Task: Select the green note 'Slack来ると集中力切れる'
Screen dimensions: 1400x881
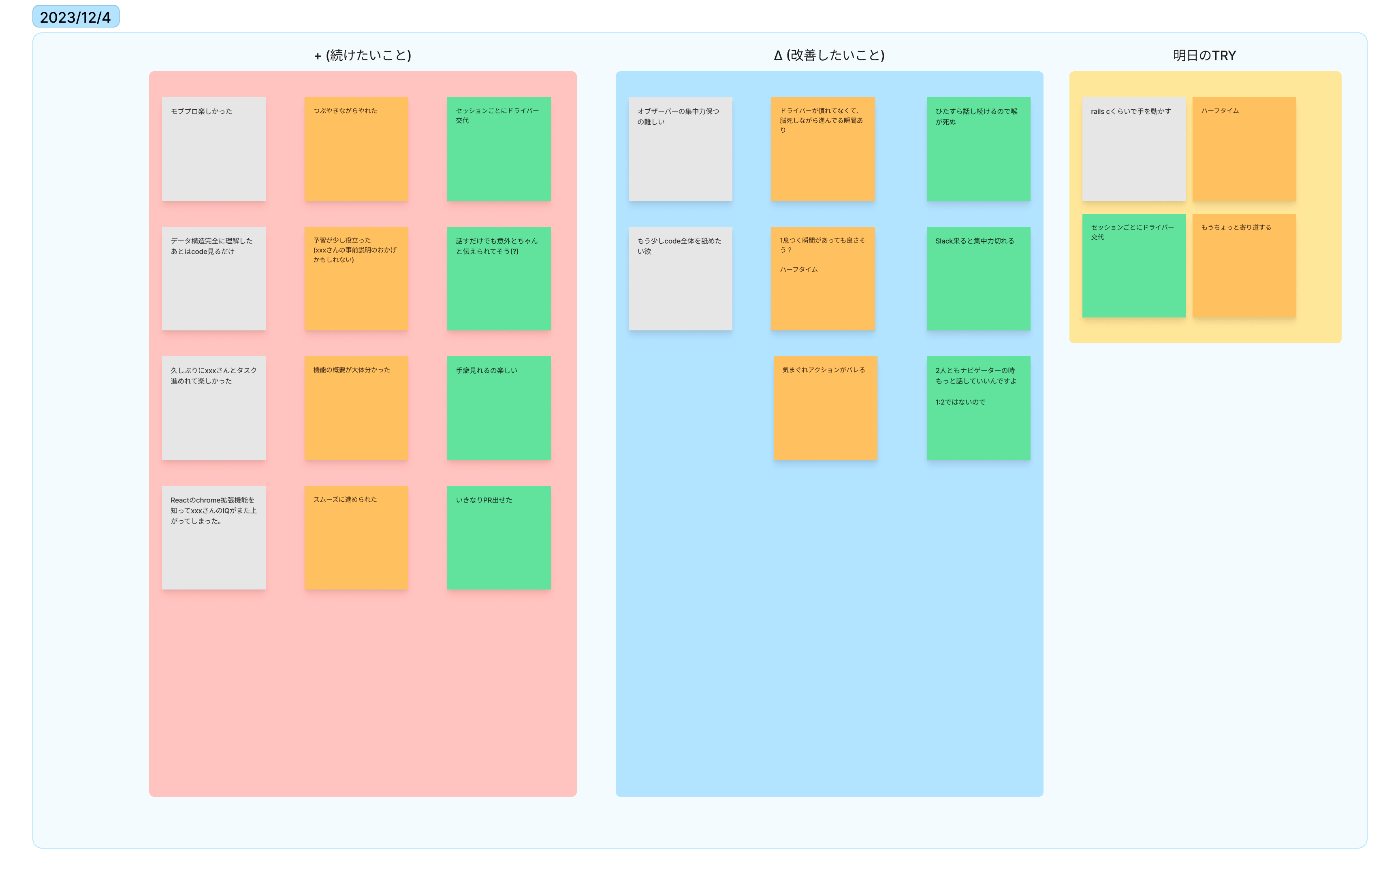Action: click(979, 278)
